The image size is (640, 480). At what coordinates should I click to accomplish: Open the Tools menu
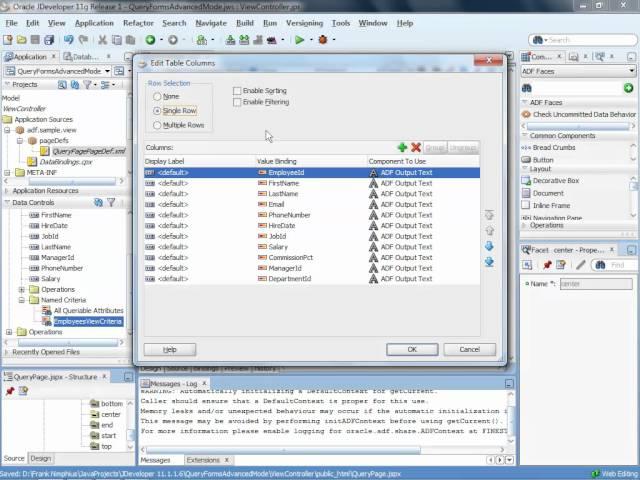pos(341,23)
